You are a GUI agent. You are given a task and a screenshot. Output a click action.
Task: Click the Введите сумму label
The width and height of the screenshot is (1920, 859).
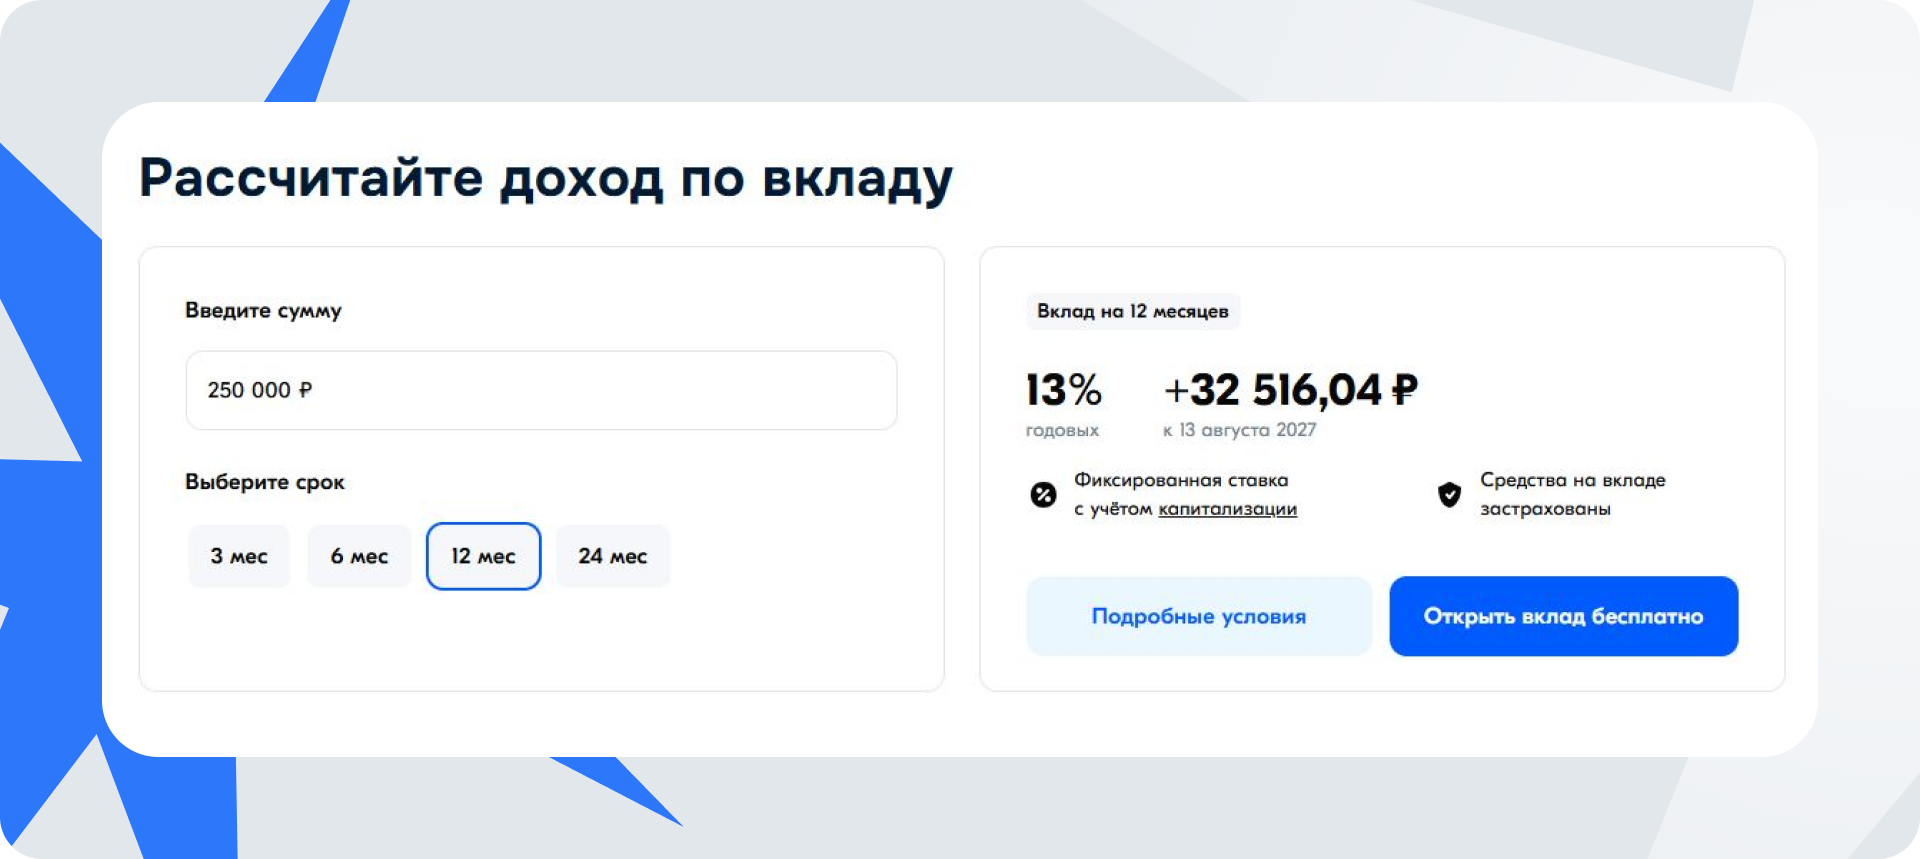263,311
